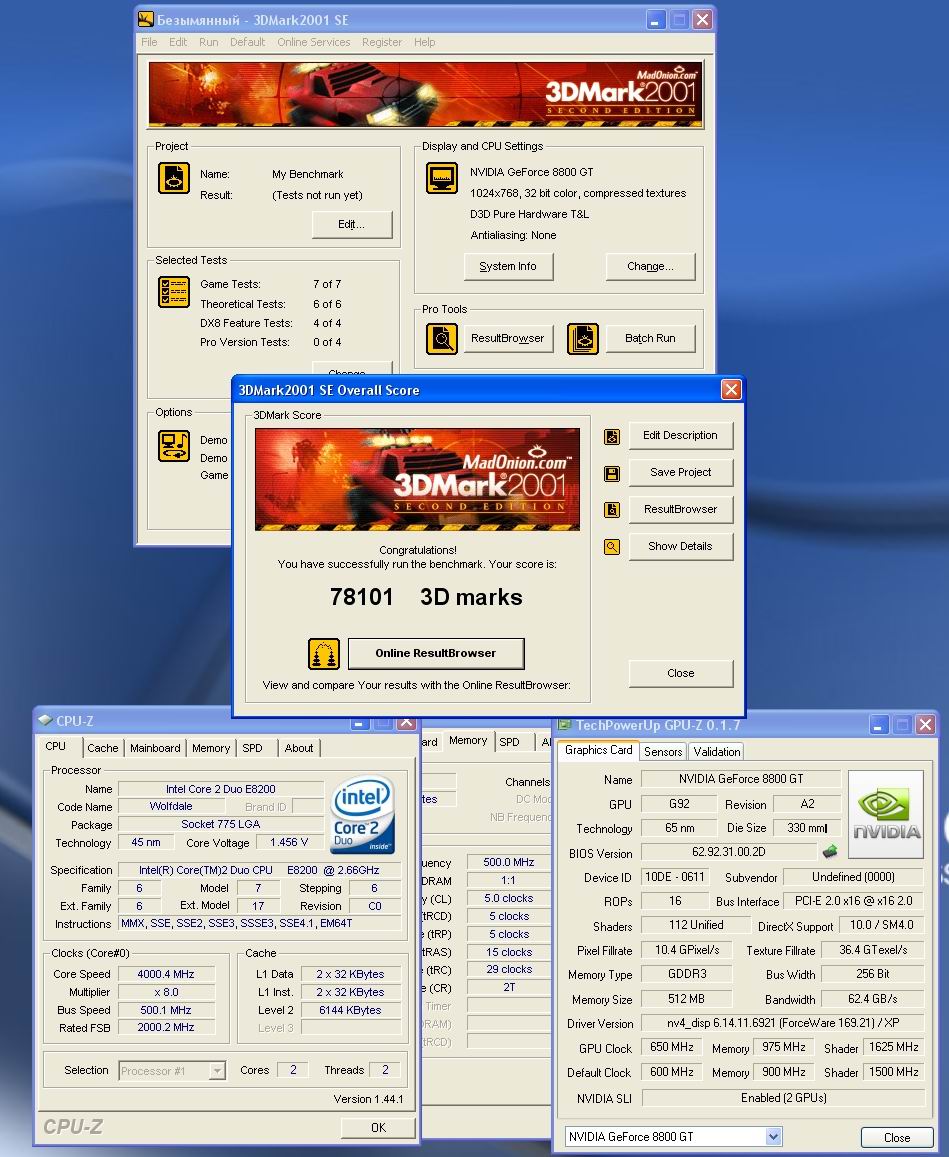The height and width of the screenshot is (1157, 949).
Task: Open the Online Services menu
Action: tap(314, 42)
